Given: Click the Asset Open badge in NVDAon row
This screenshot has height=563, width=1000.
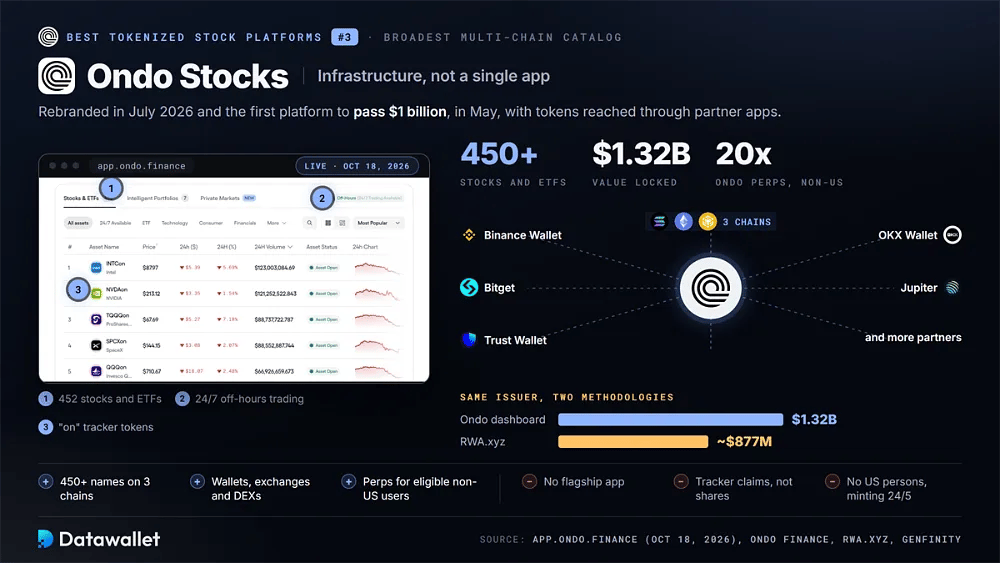Looking at the screenshot, I should coord(324,293).
